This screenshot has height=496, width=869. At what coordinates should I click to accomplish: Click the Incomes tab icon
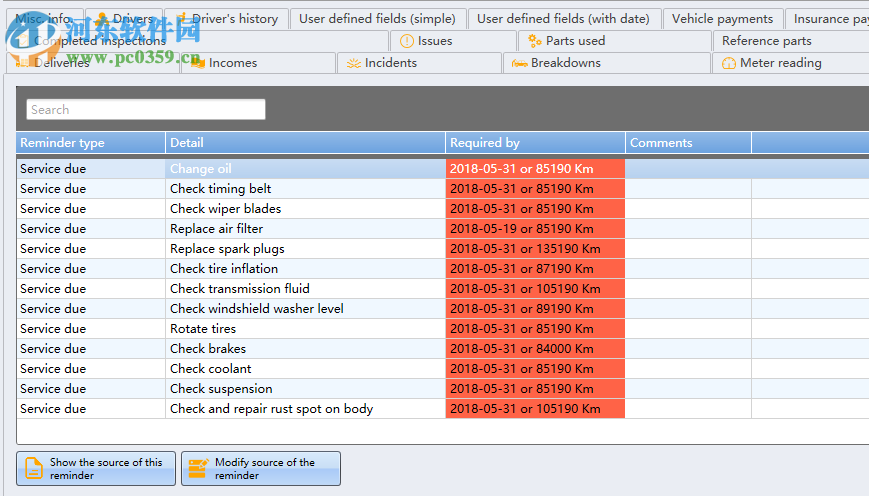pyautogui.click(x=198, y=63)
